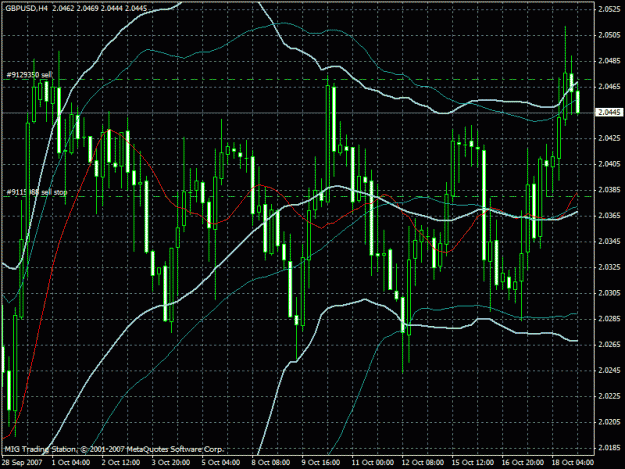This screenshot has width=625, height=469.
Task: Click the 2 Oct 12:00 time label
Action: 121,463
